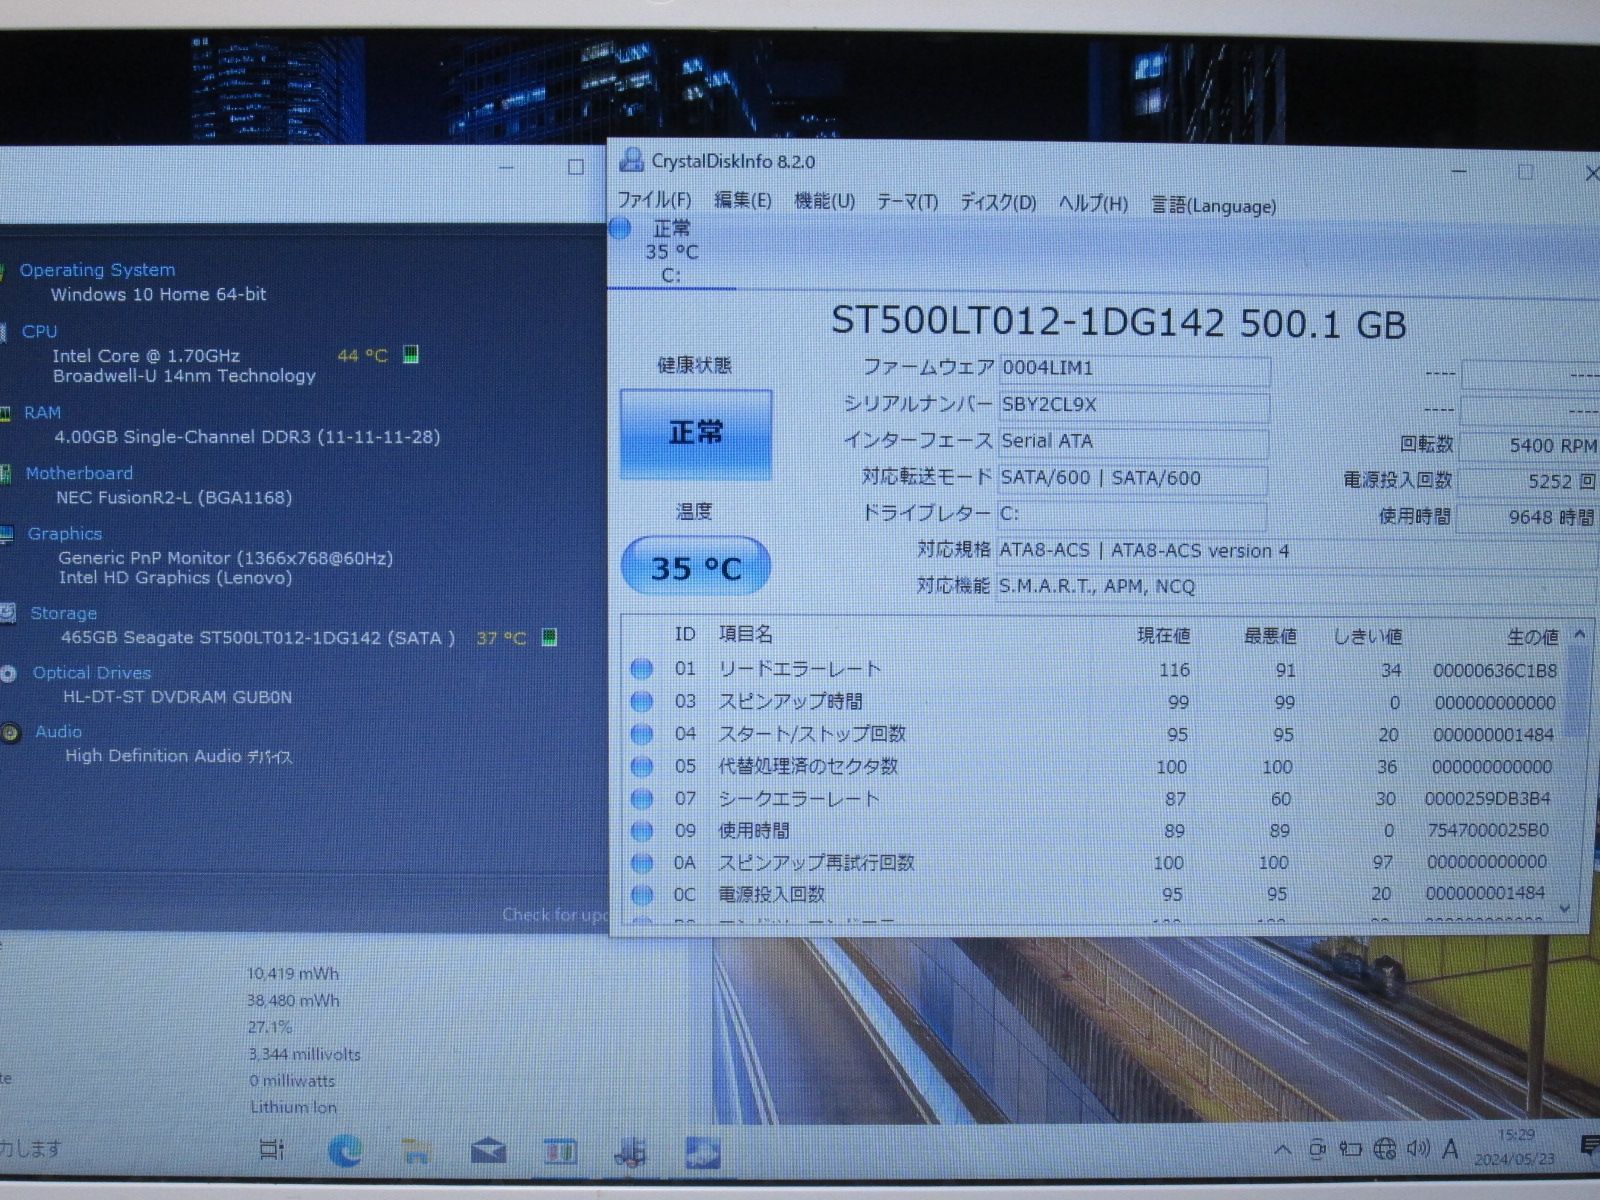Click the 現在値 column header
Screen dimensions: 1600x1200
pos(1163,636)
